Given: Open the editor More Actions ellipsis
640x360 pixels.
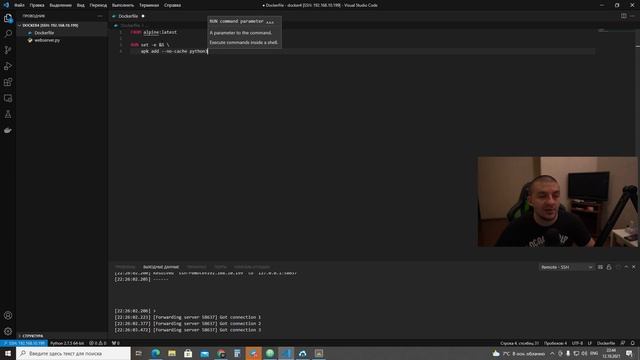Looking at the screenshot, I should 632,16.
